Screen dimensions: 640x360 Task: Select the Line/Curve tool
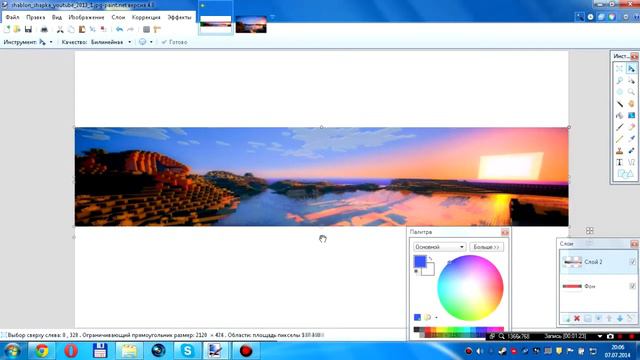click(631, 163)
